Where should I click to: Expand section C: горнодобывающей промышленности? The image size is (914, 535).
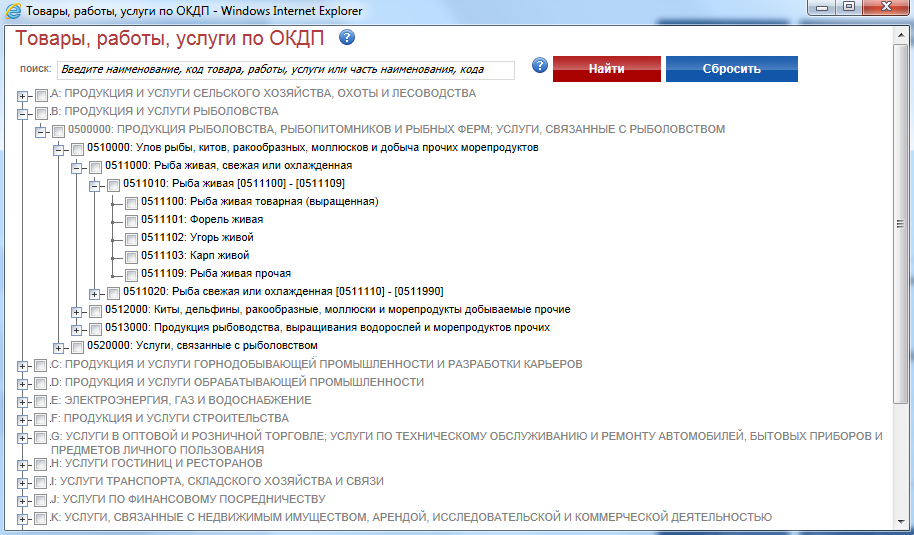(x=22, y=367)
